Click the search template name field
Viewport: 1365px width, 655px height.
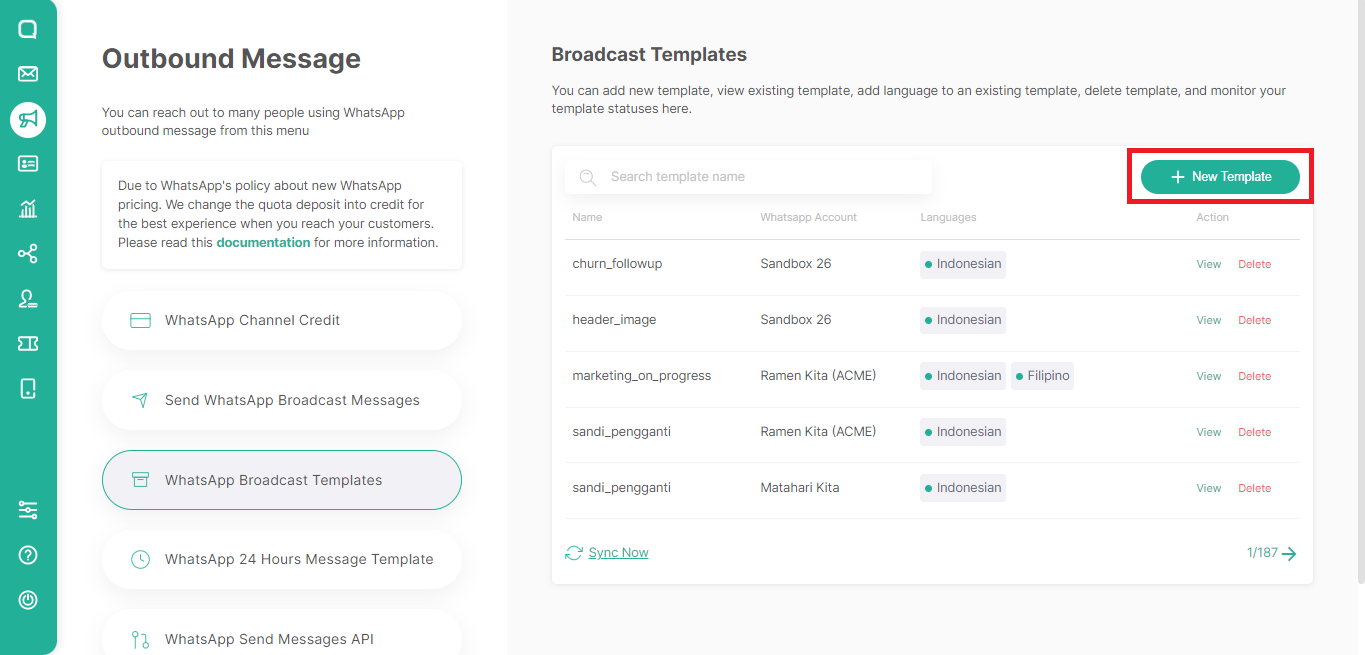coord(748,176)
